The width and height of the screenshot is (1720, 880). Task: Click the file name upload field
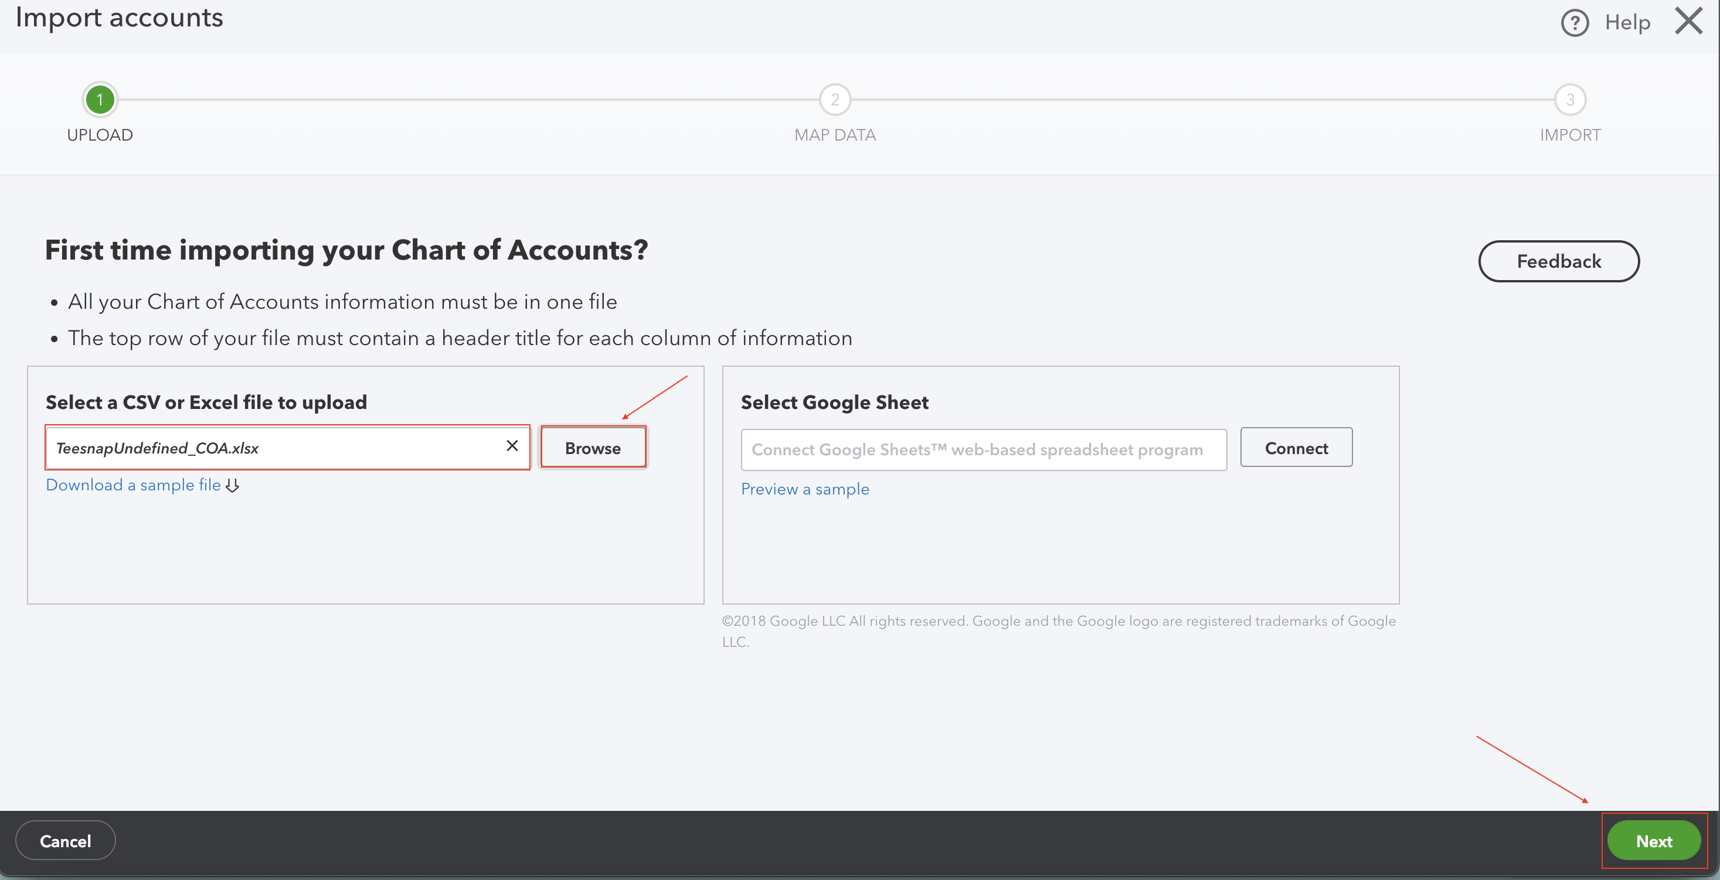point(288,448)
